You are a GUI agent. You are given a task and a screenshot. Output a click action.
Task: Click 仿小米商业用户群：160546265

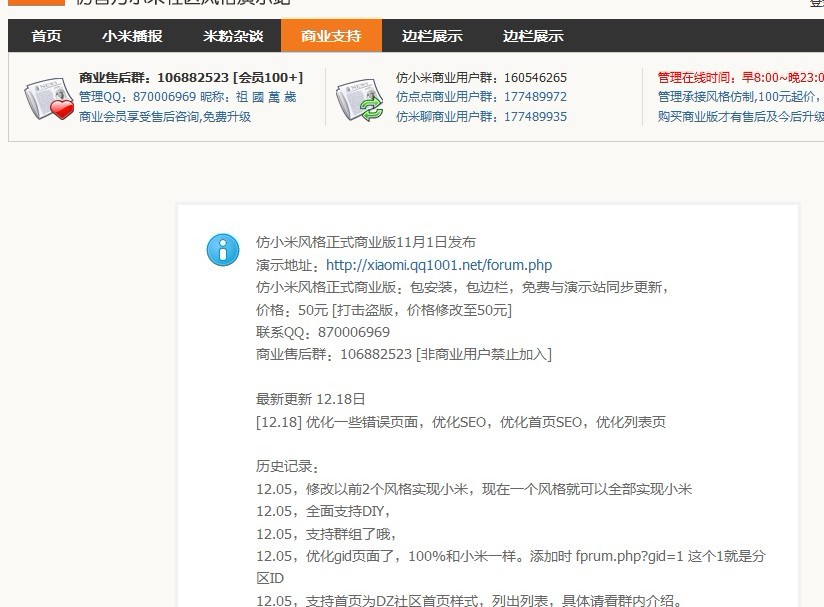click(481, 78)
